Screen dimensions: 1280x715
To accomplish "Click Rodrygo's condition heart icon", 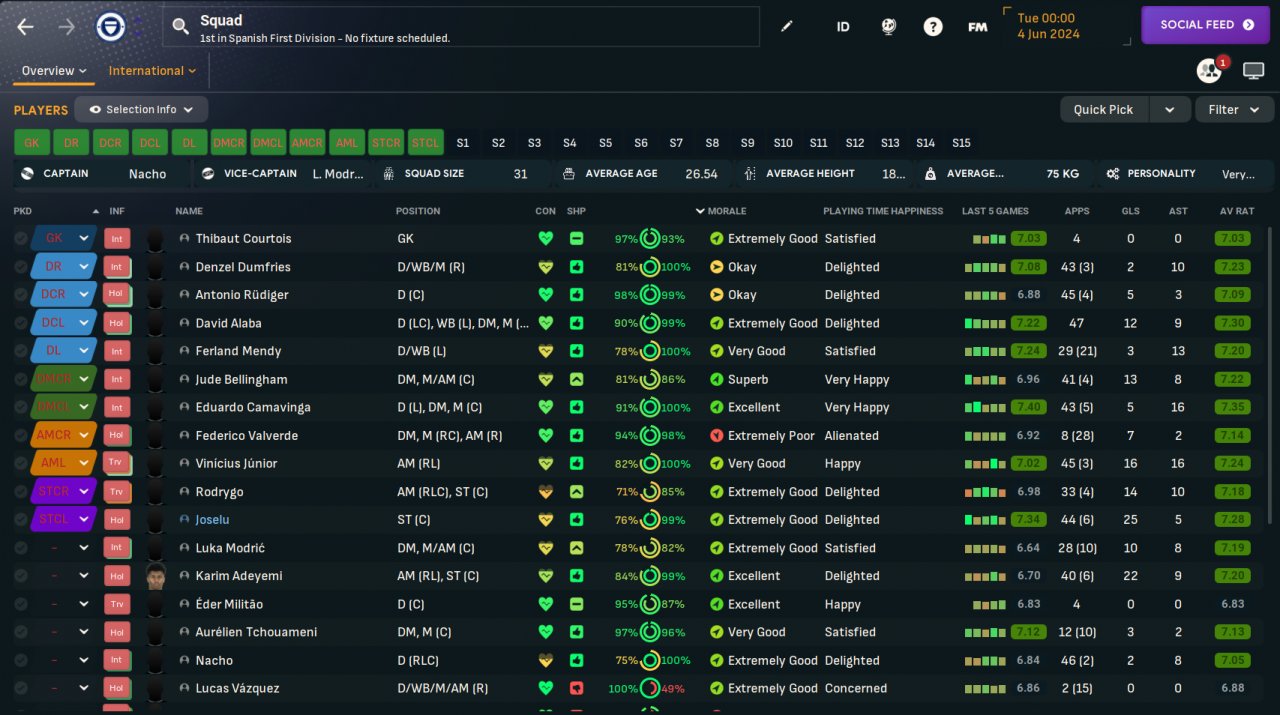I will click(x=545, y=492).
